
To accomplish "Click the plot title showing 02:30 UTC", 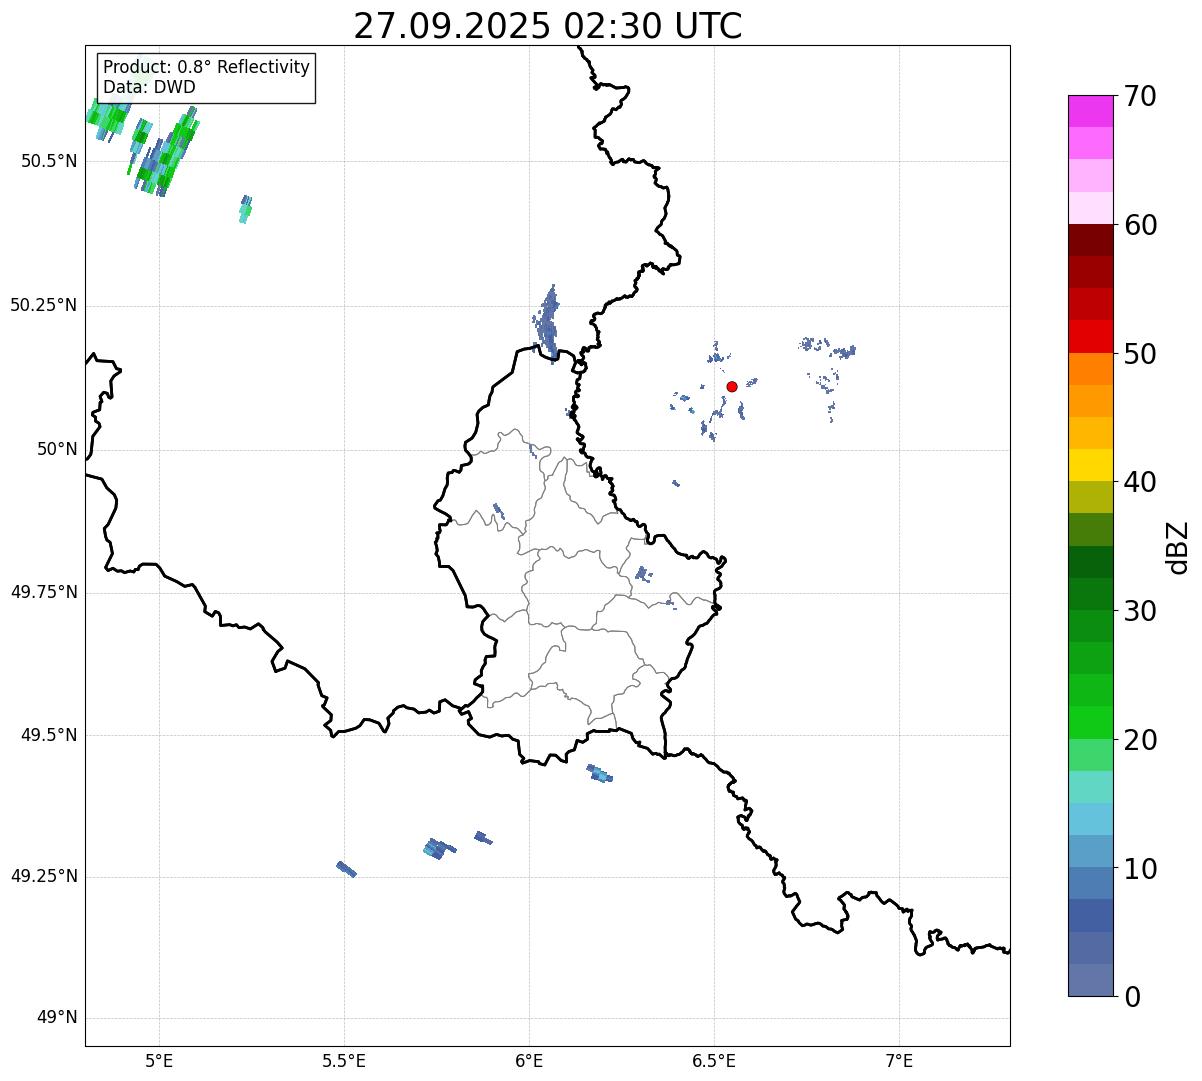I will 547,26.
